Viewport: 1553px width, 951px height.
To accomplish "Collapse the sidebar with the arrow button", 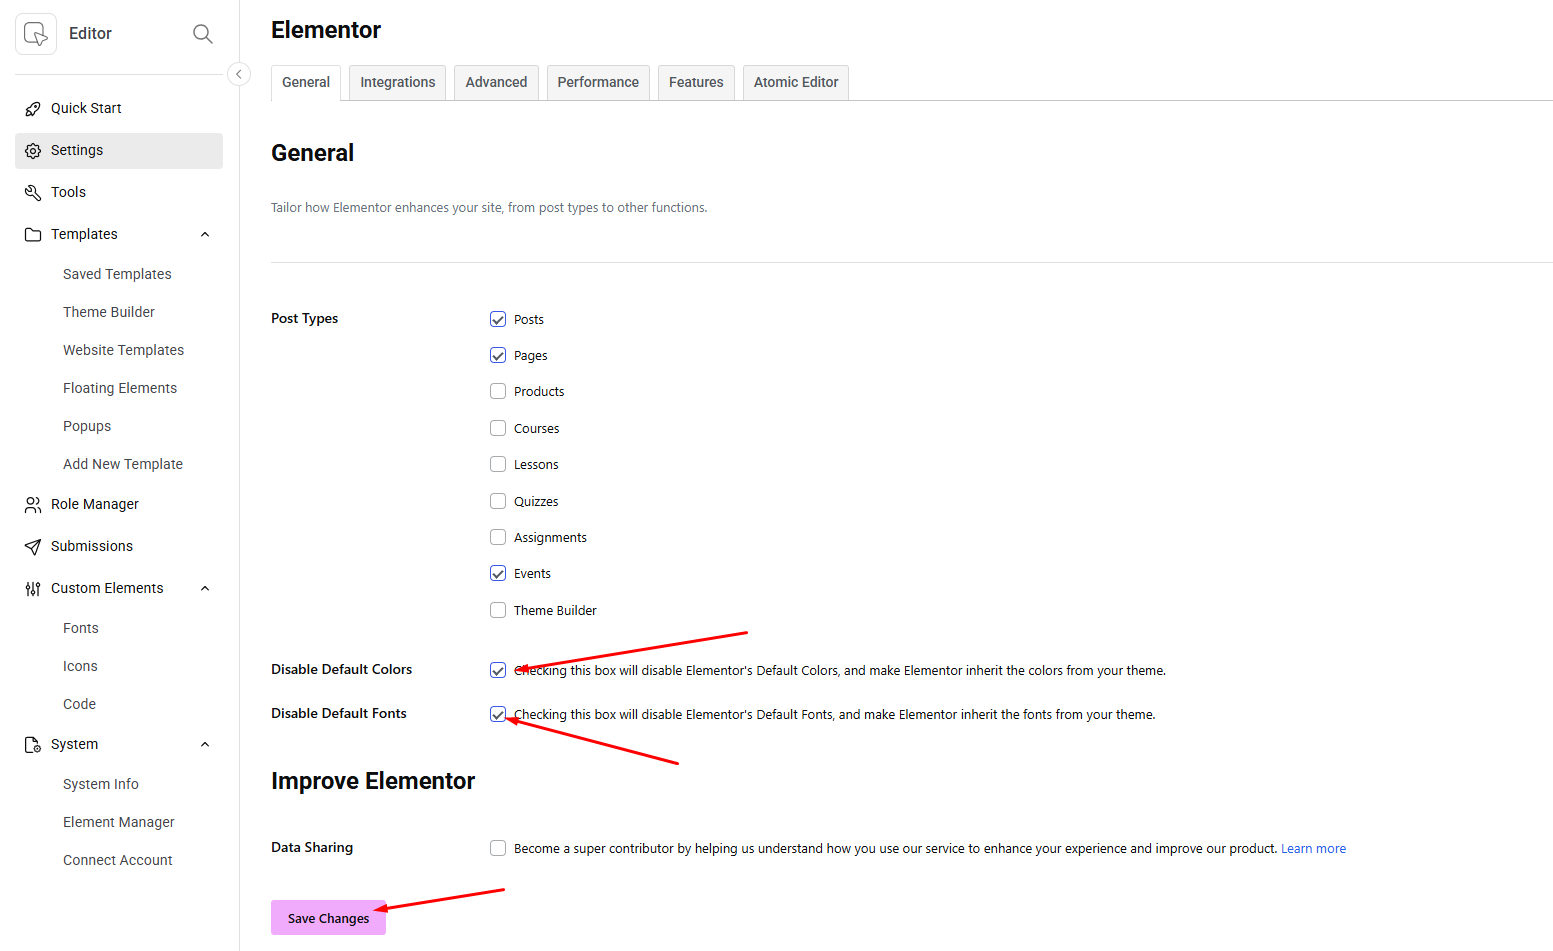I will point(239,74).
